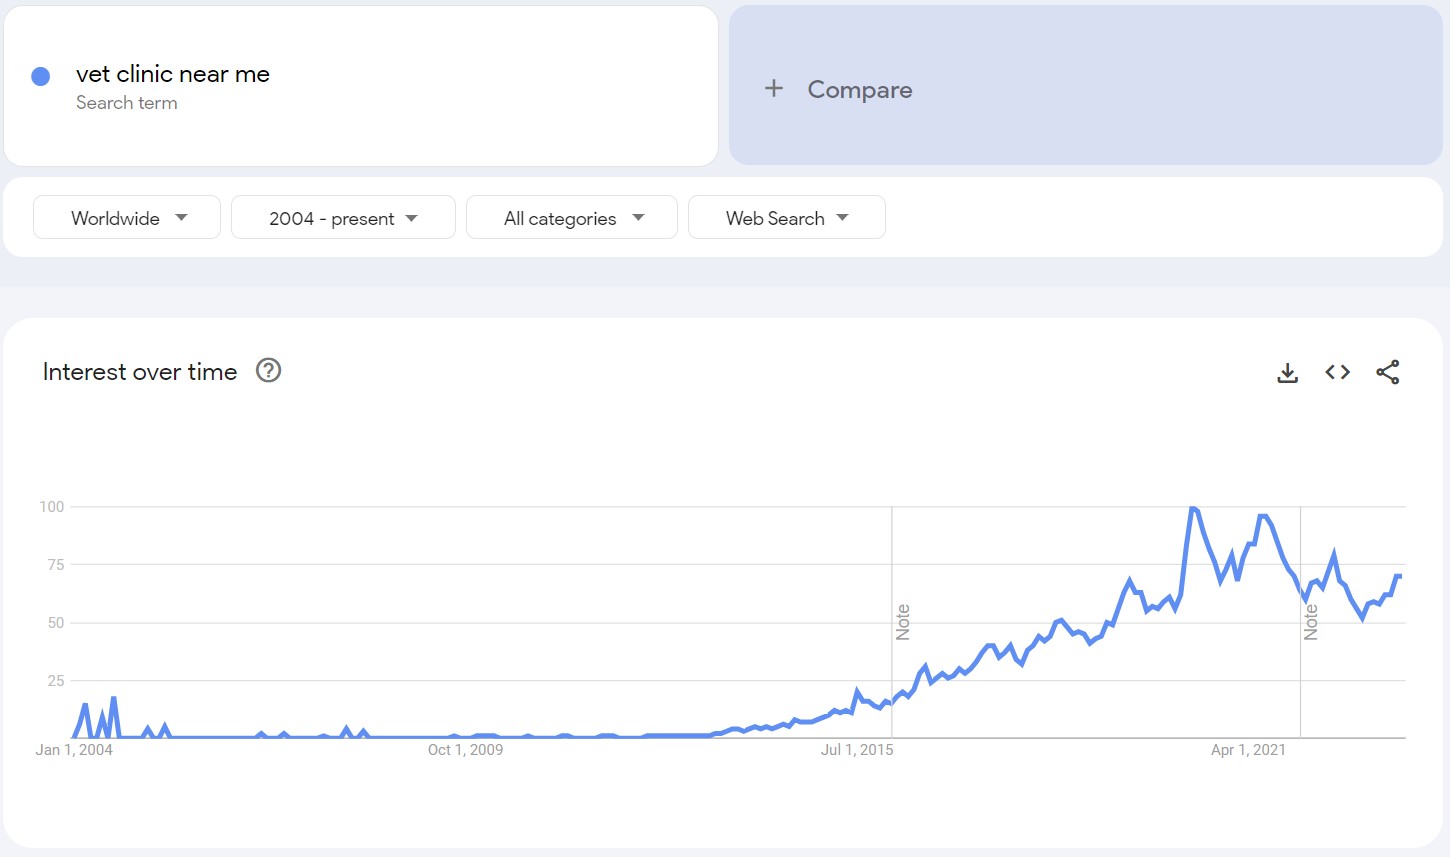Click the Apr 1, 2021 axis label
The image size is (1450, 857).
[x=1248, y=750]
